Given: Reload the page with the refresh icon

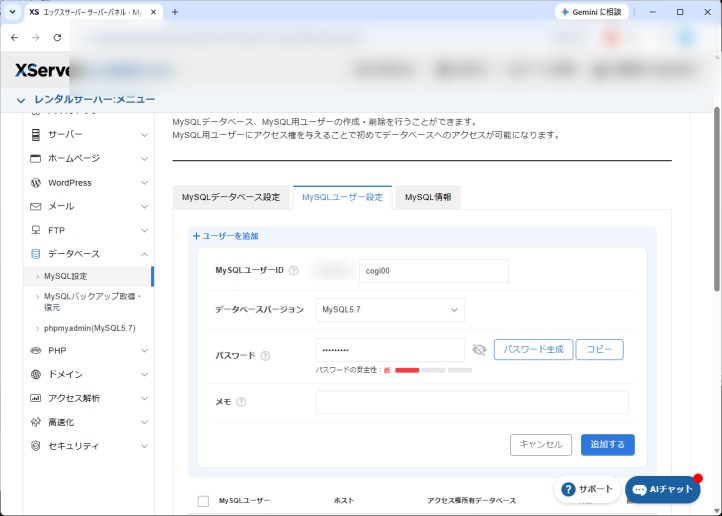Looking at the screenshot, I should click(x=57, y=38).
